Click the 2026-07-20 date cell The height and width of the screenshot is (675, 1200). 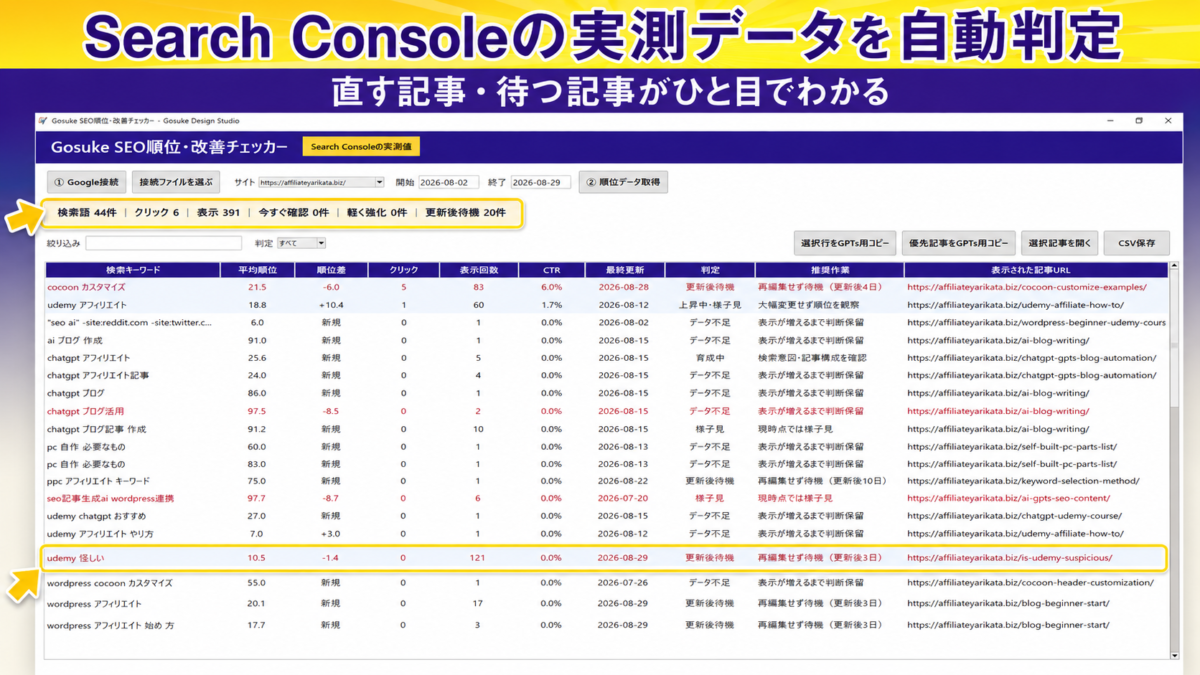pos(623,498)
